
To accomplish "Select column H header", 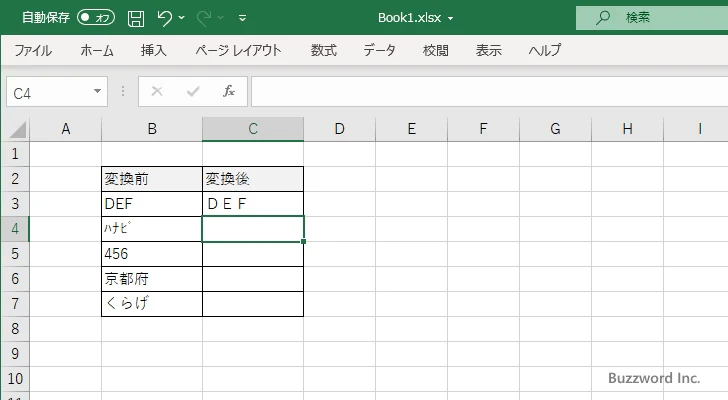I will 627,129.
